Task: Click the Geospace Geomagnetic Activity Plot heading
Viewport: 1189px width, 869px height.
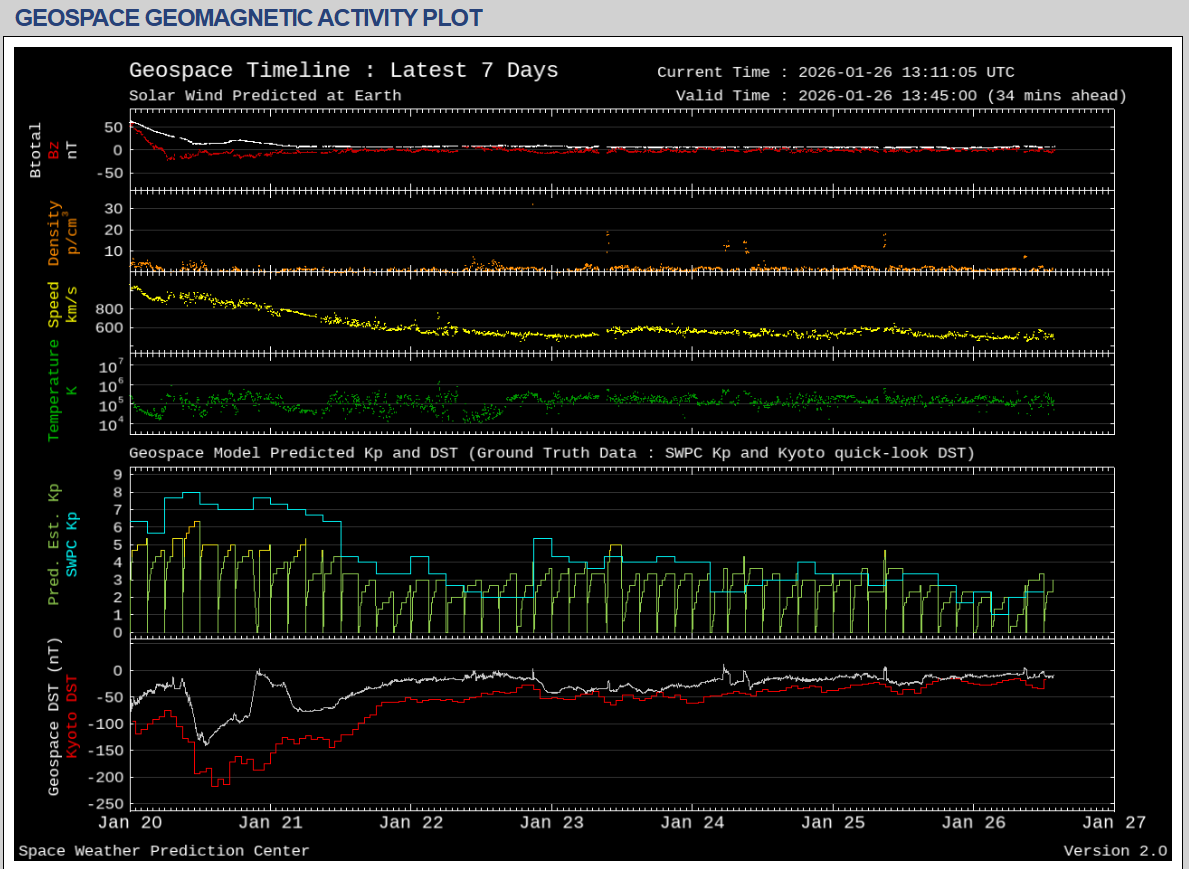Action: [x=249, y=18]
